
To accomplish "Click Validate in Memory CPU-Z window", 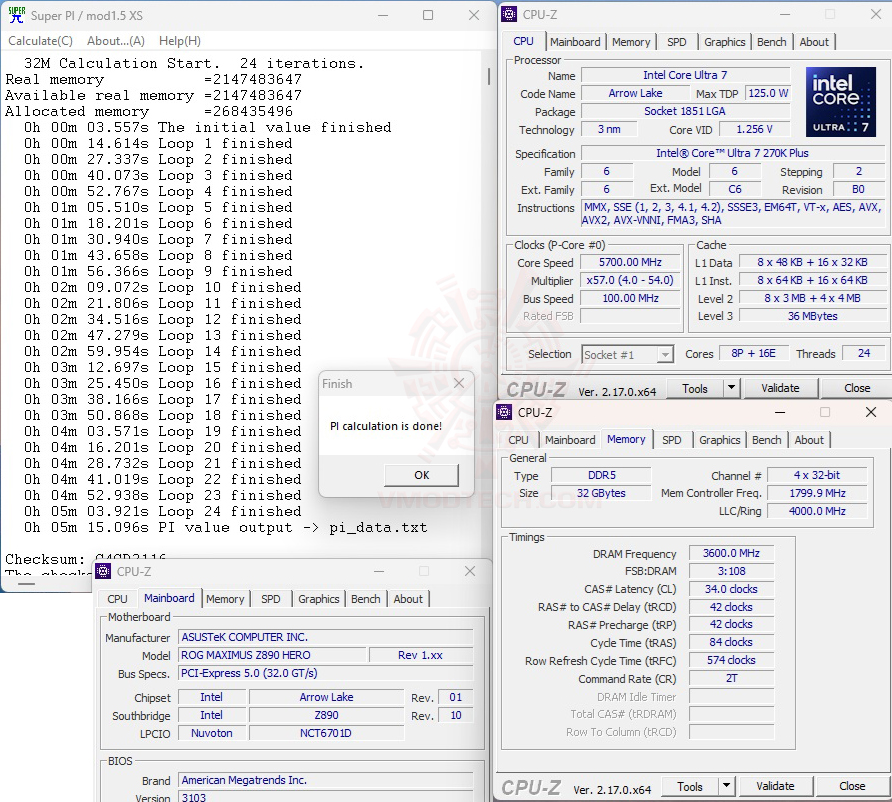I will click(775, 787).
